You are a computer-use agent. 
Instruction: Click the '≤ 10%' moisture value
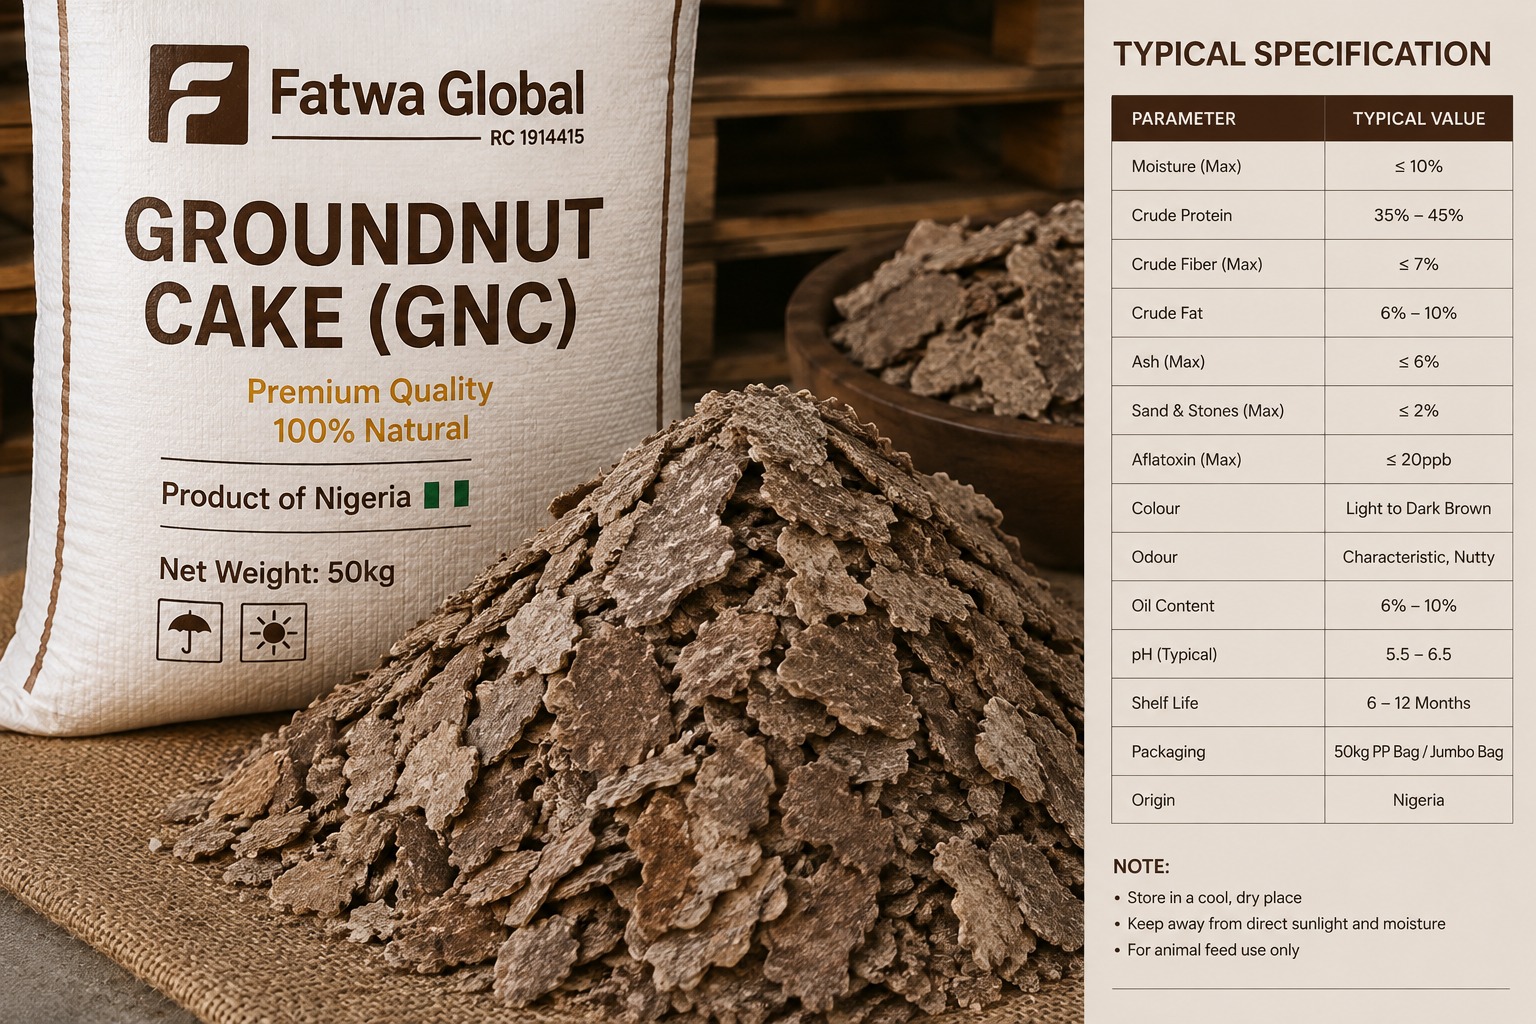[x=1418, y=166]
